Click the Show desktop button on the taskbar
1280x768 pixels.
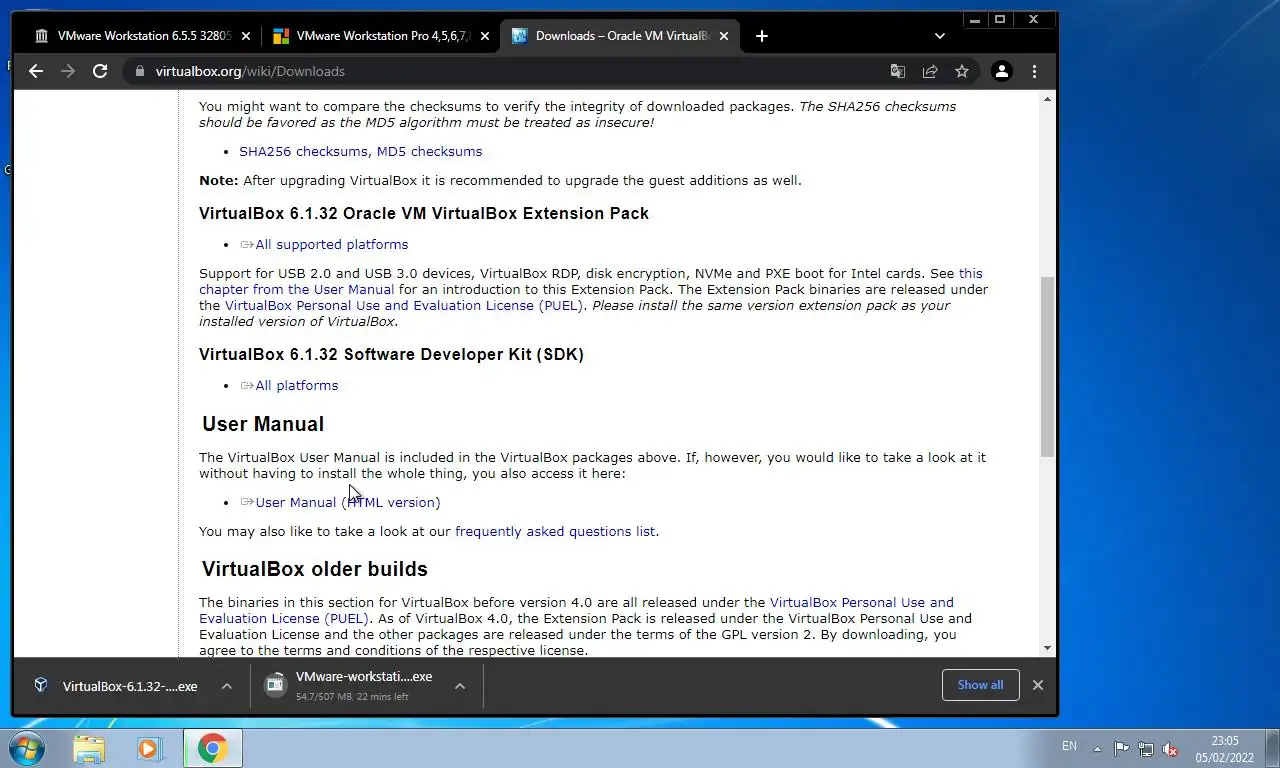pyautogui.click(x=1272, y=748)
